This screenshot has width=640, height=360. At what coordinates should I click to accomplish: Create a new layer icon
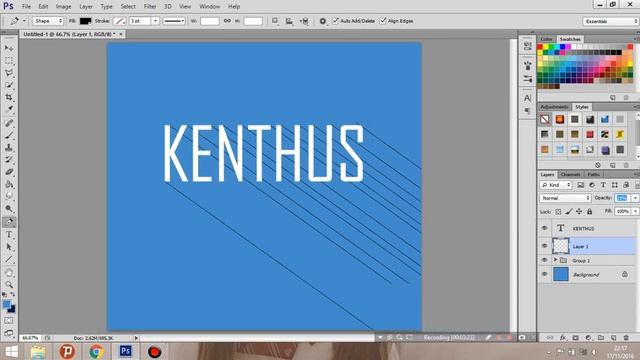pos(613,338)
